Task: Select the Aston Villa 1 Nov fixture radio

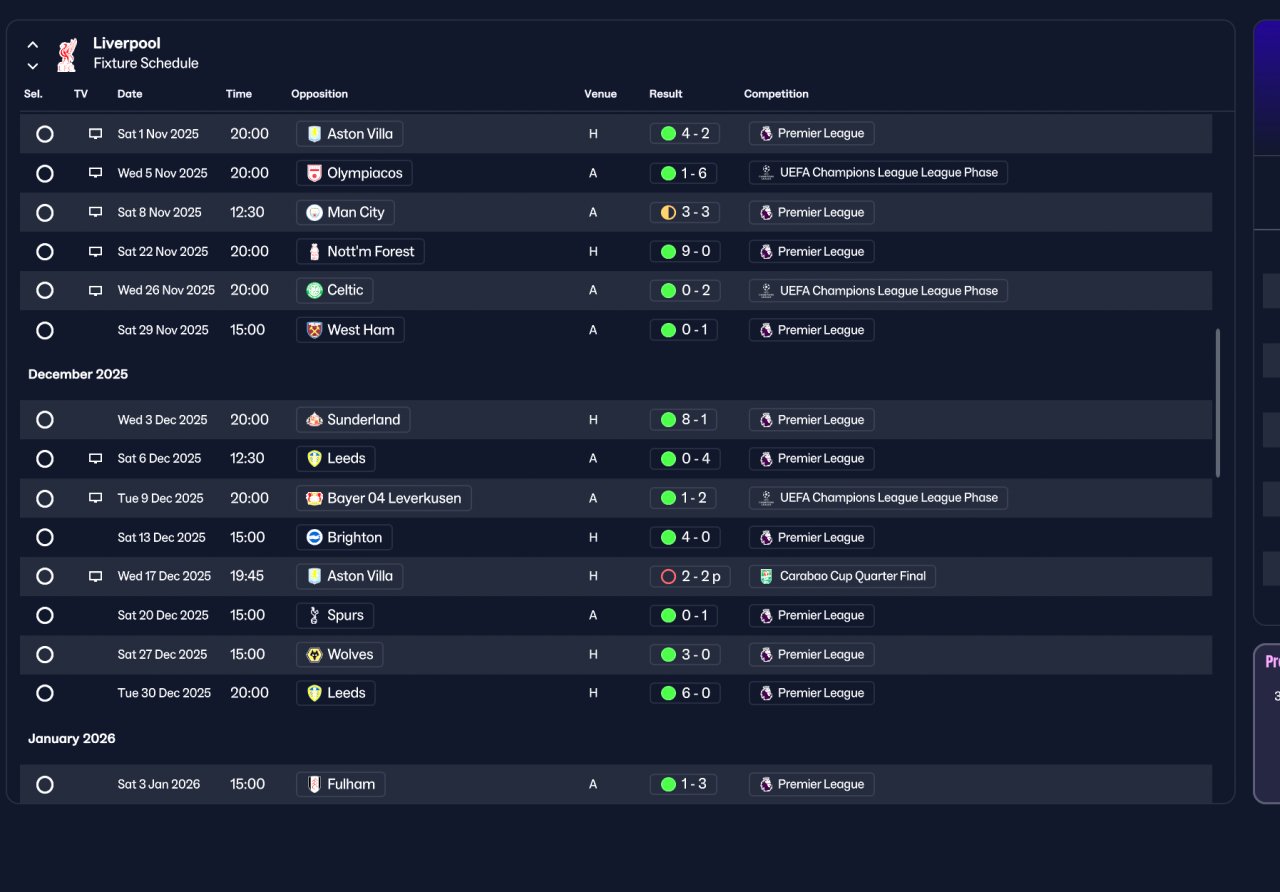Action: (45, 134)
